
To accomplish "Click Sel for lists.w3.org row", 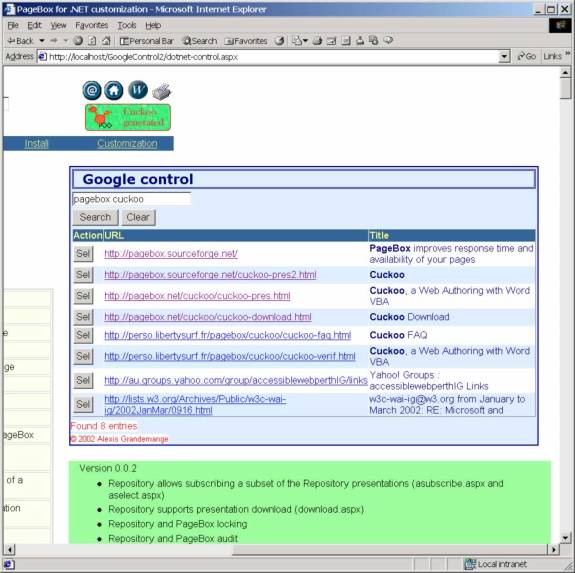I will [83, 404].
